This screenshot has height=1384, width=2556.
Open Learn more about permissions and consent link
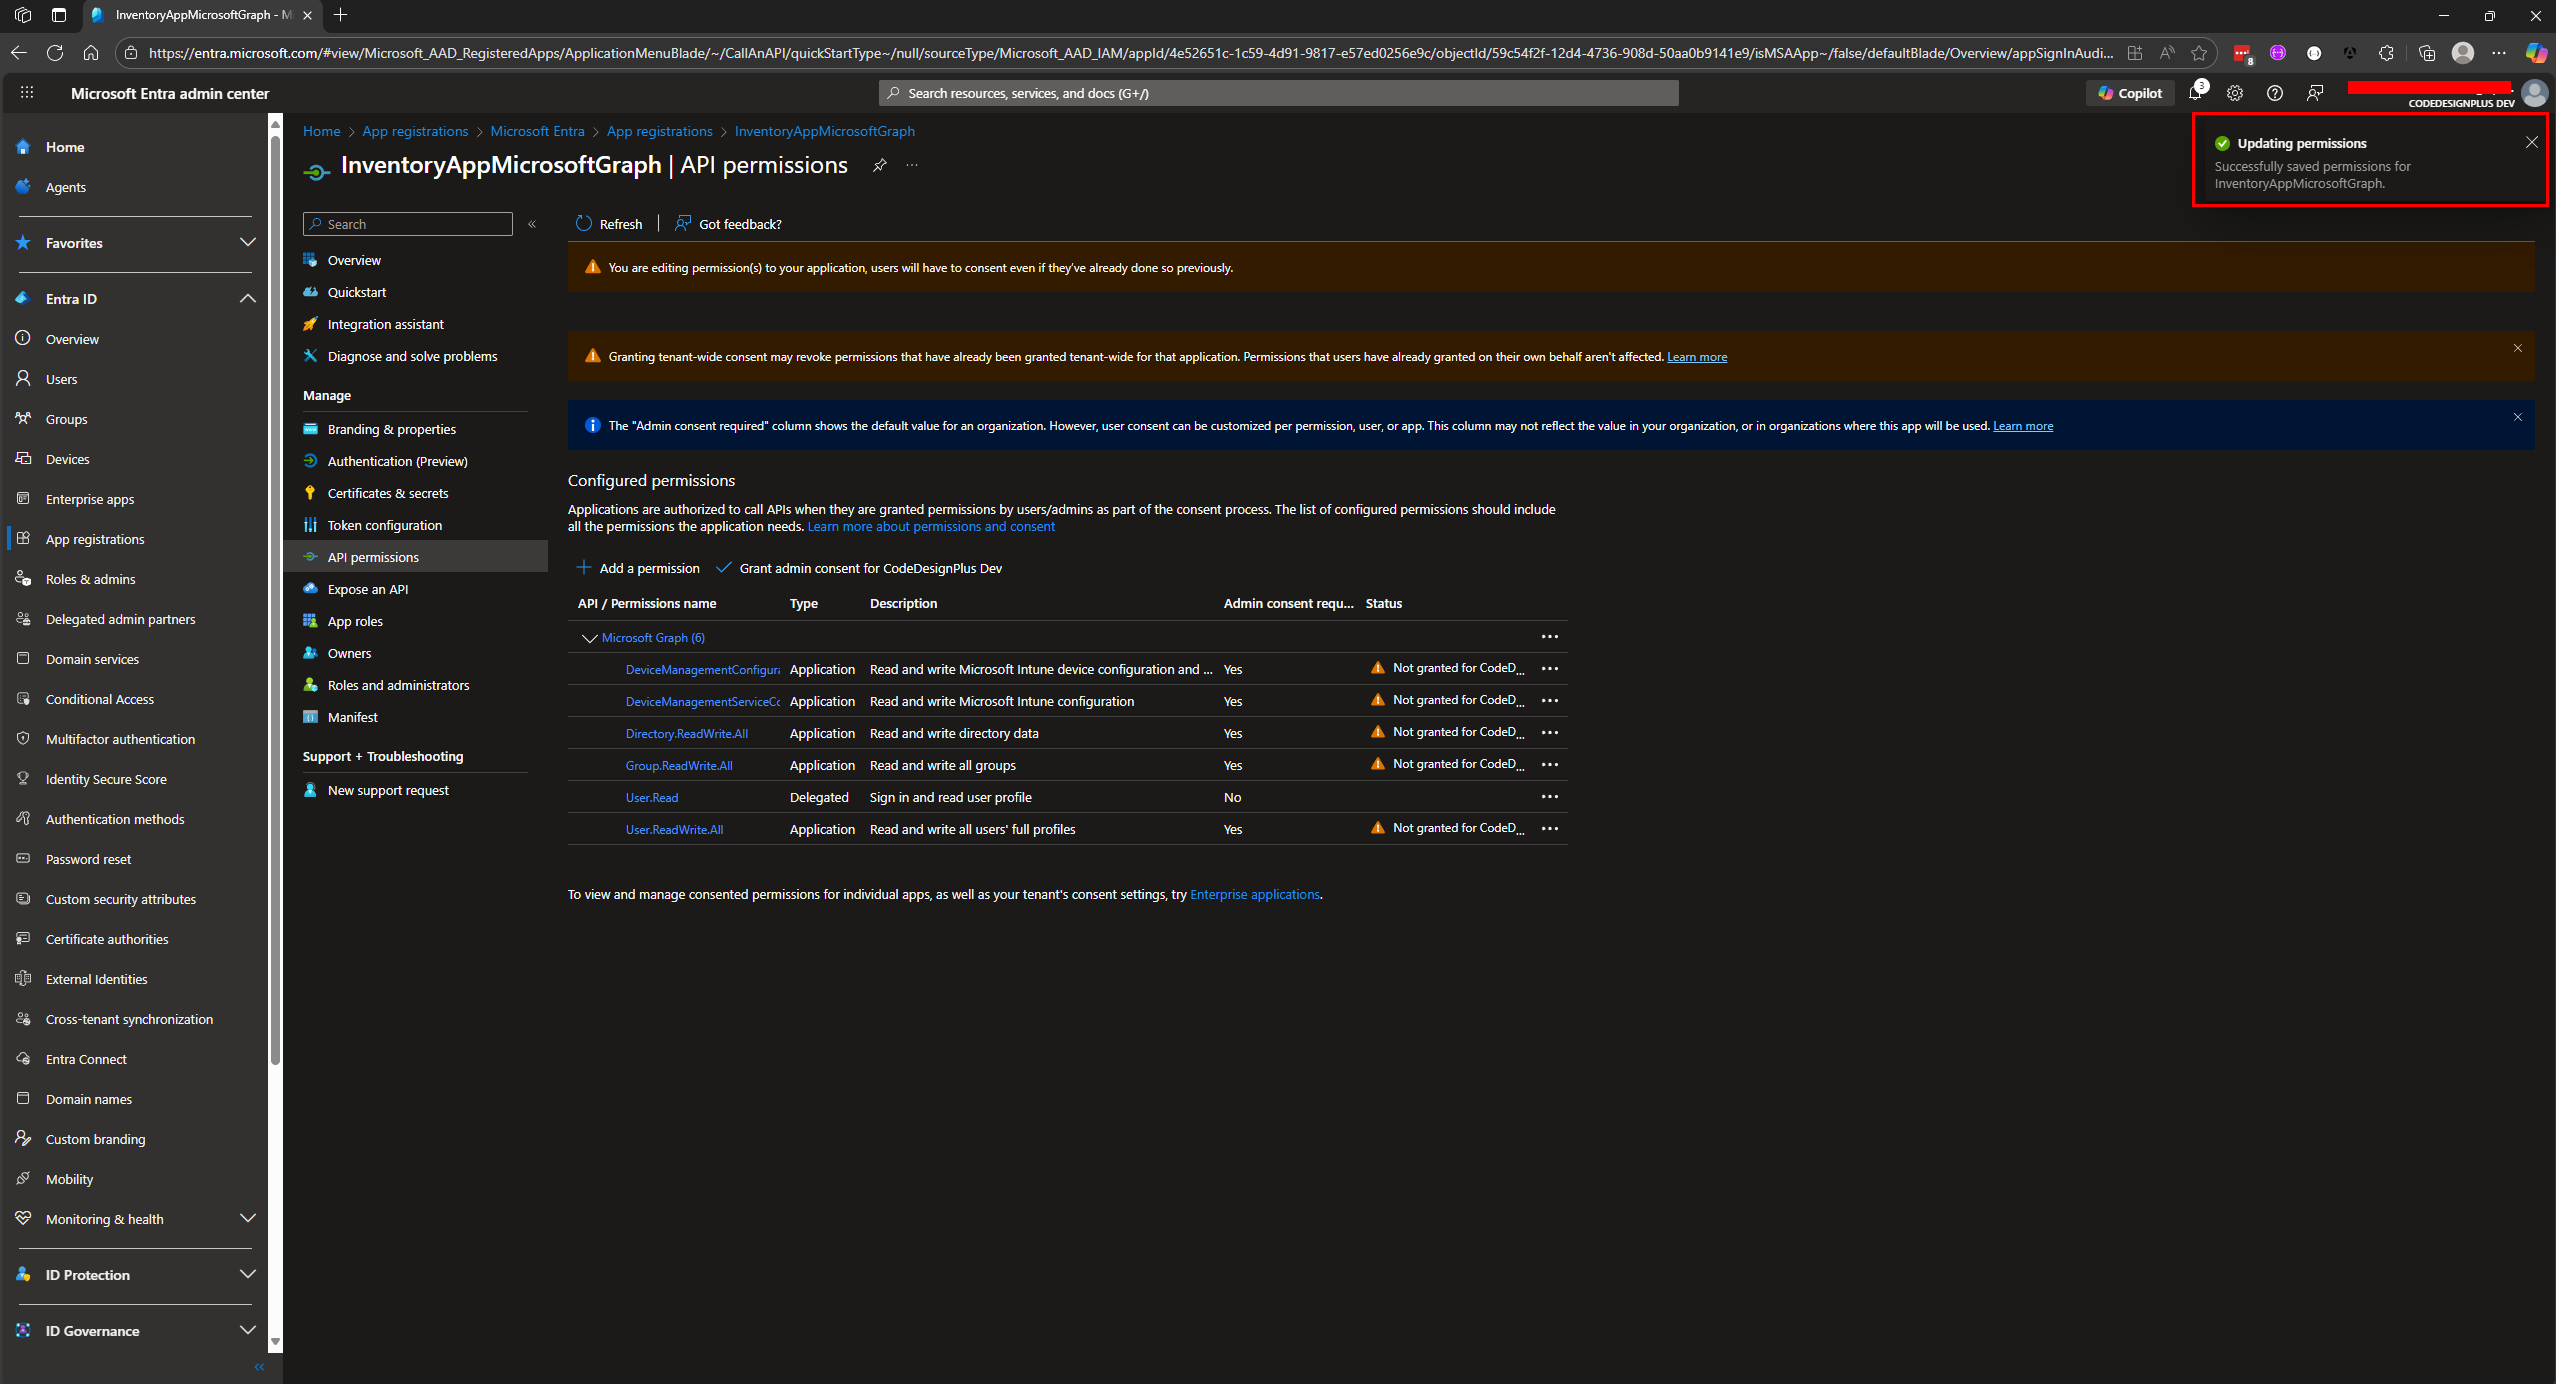pos(930,527)
